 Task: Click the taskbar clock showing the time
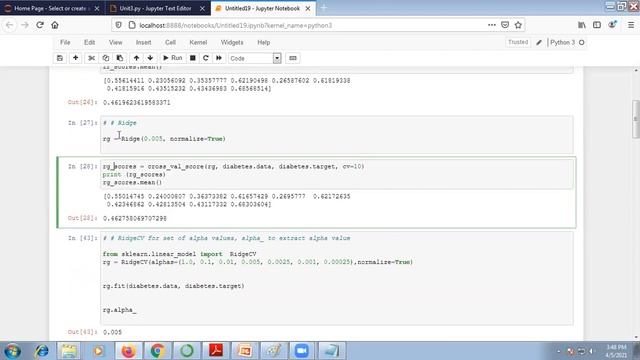click(x=616, y=351)
